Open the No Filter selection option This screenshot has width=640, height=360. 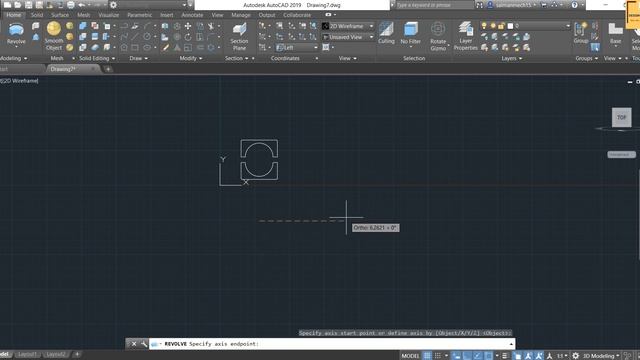(x=411, y=33)
